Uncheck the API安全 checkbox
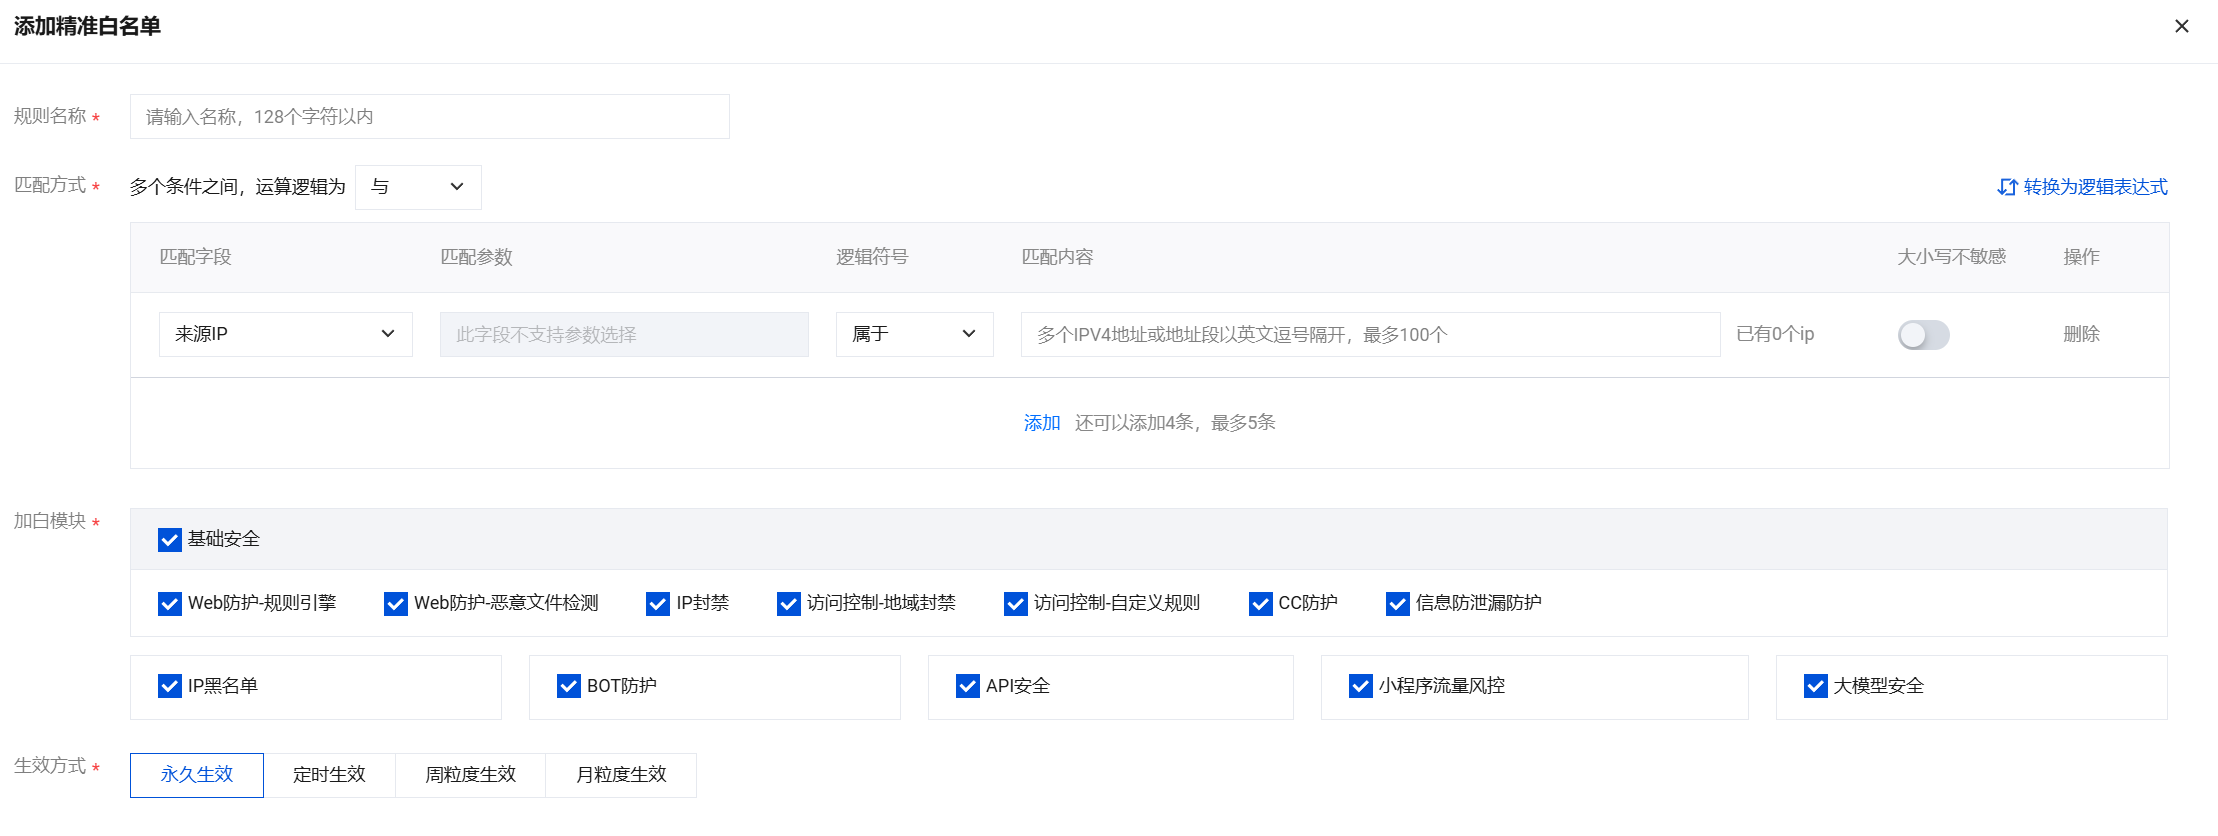The image size is (2218, 836). (x=967, y=686)
